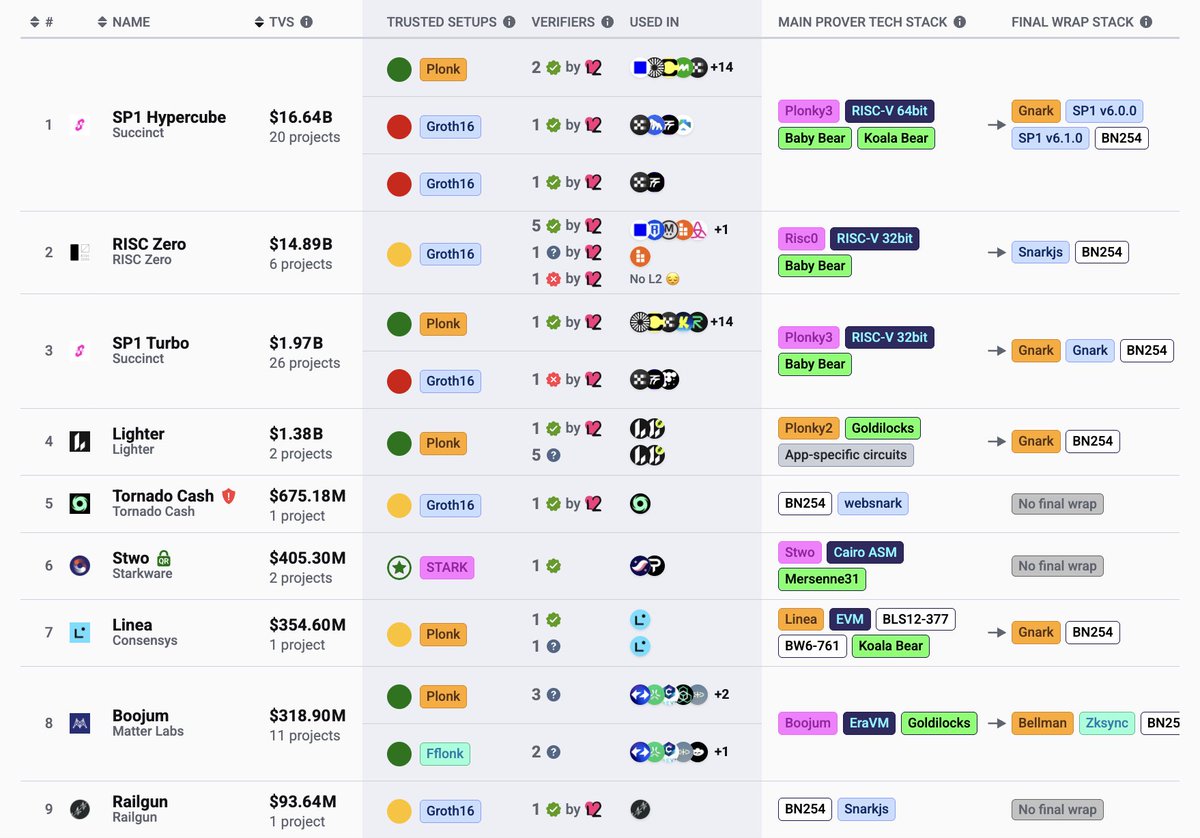Click the BLS12-377 badge in Linea row

(915, 619)
